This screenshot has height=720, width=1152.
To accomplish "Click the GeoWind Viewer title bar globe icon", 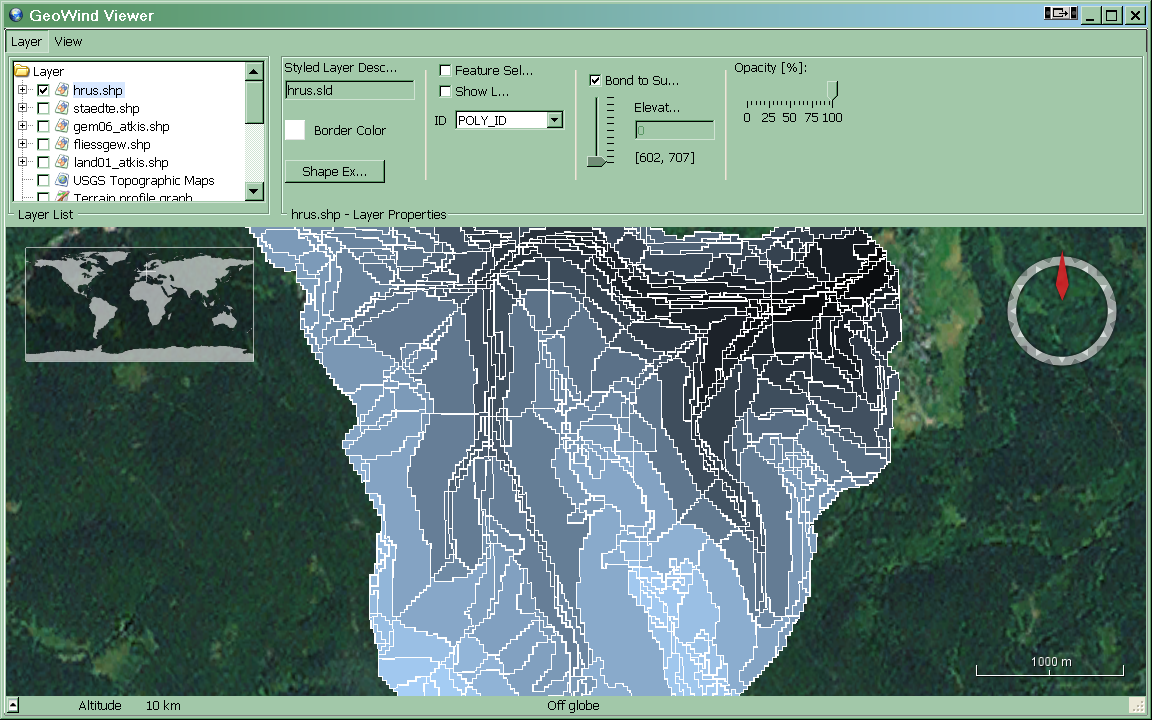I will point(15,15).
